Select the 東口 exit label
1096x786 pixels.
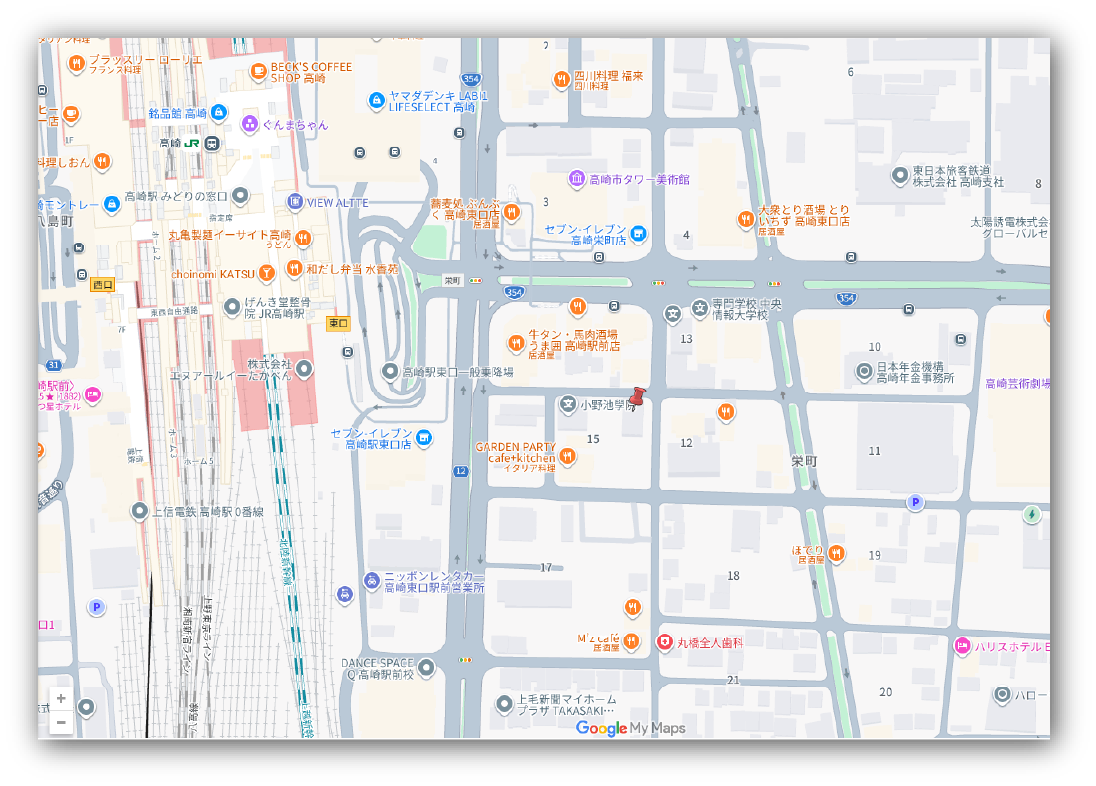pyautogui.click(x=338, y=322)
